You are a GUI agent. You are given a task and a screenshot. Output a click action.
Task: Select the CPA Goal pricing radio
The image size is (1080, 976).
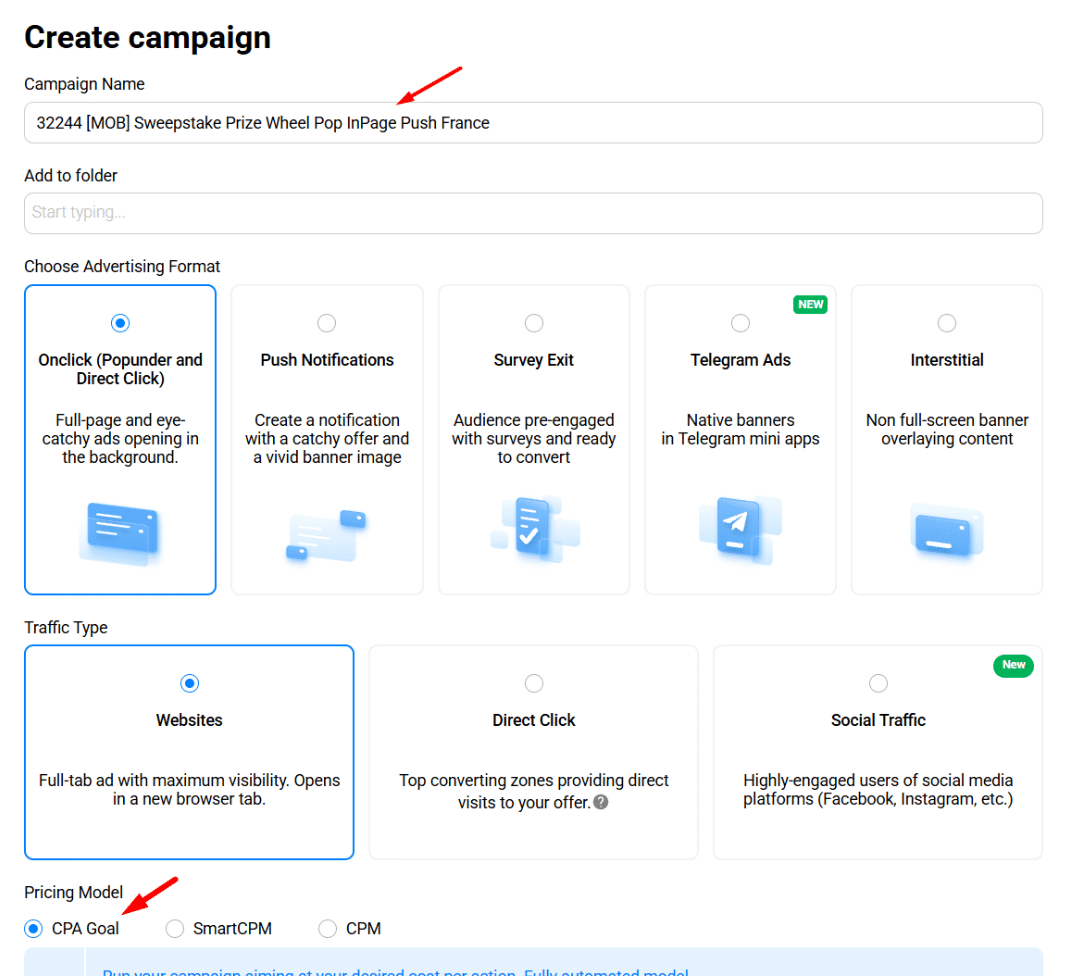pos(34,929)
